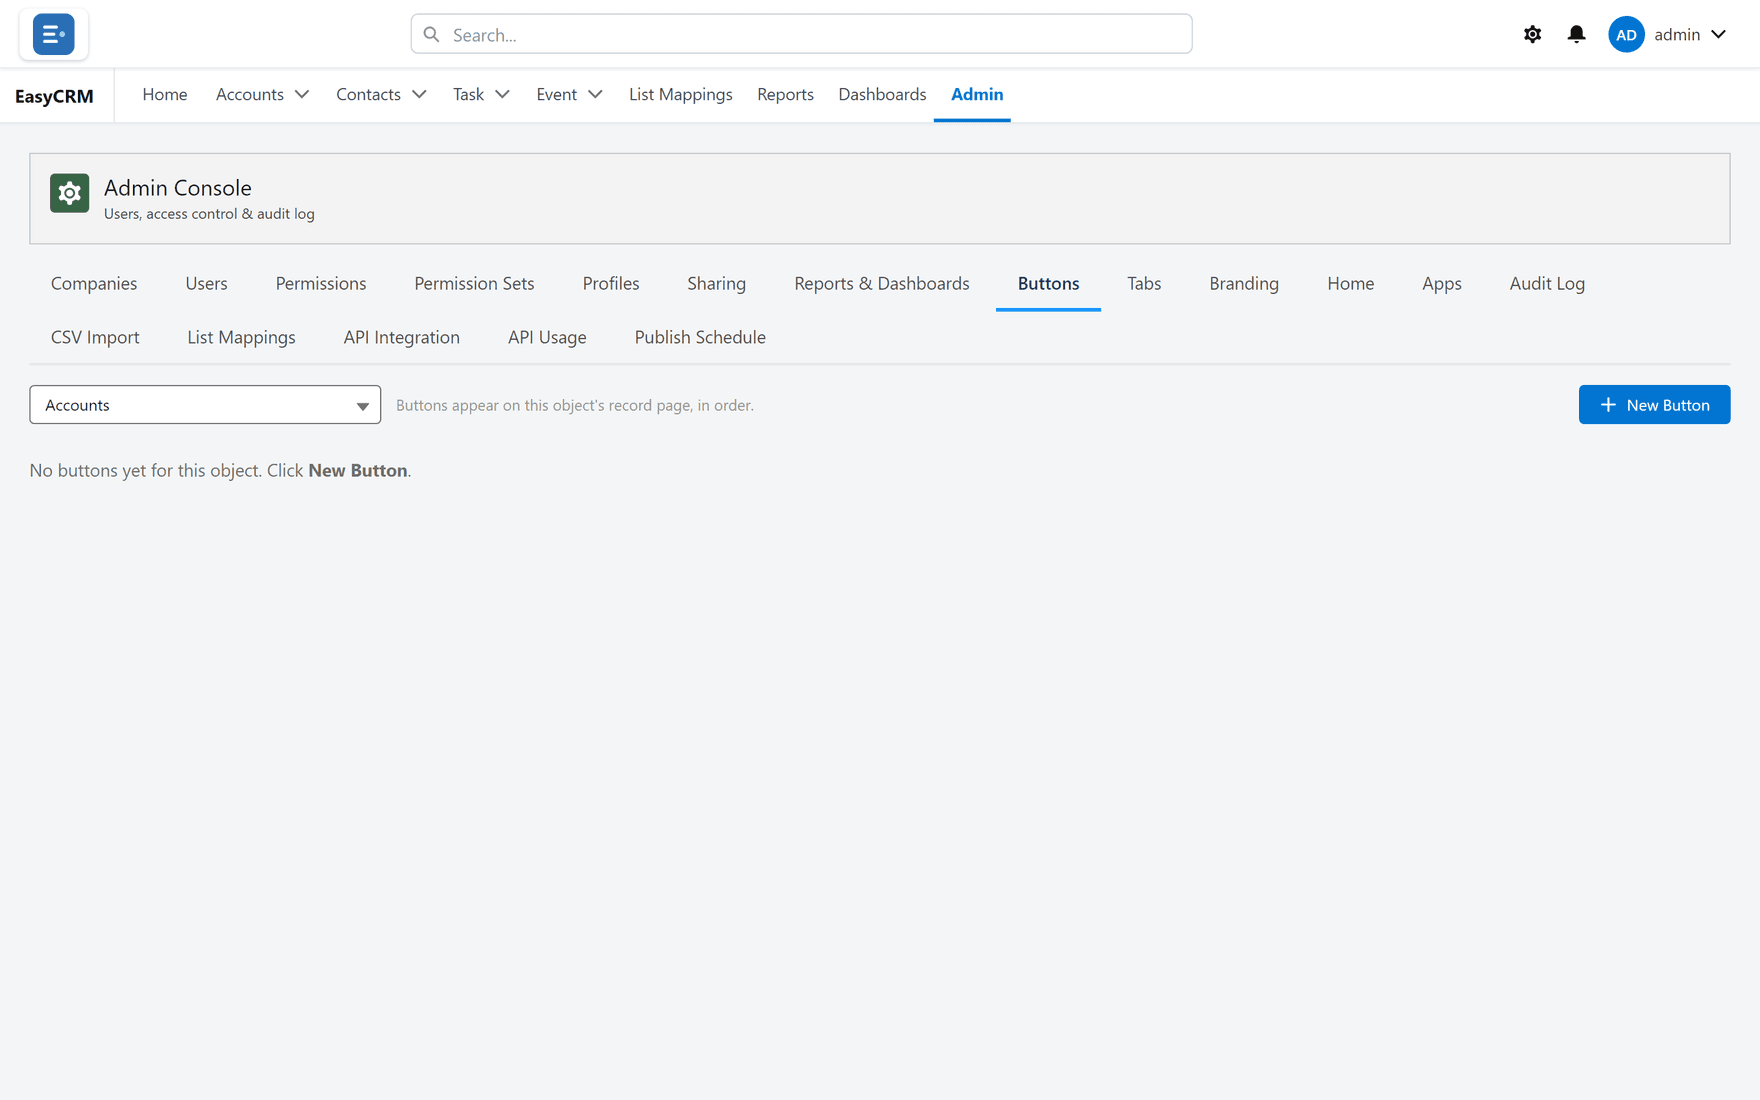1760x1100 pixels.
Task: Open the Accounts object selector dropdown
Action: coord(205,405)
